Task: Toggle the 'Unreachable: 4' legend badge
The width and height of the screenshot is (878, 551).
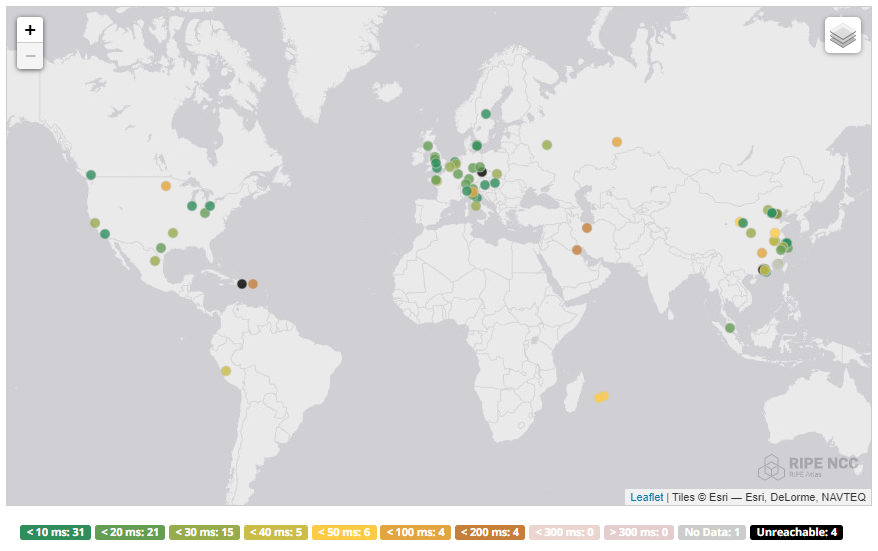Action: (x=796, y=532)
